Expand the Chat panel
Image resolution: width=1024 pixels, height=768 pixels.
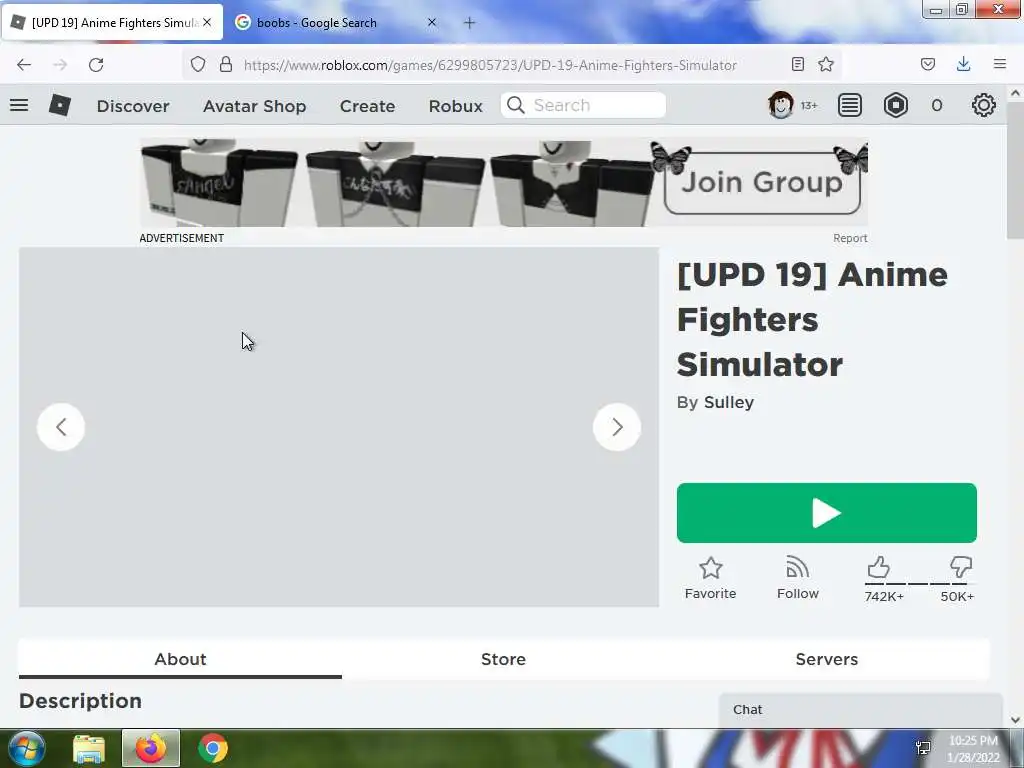tap(861, 710)
